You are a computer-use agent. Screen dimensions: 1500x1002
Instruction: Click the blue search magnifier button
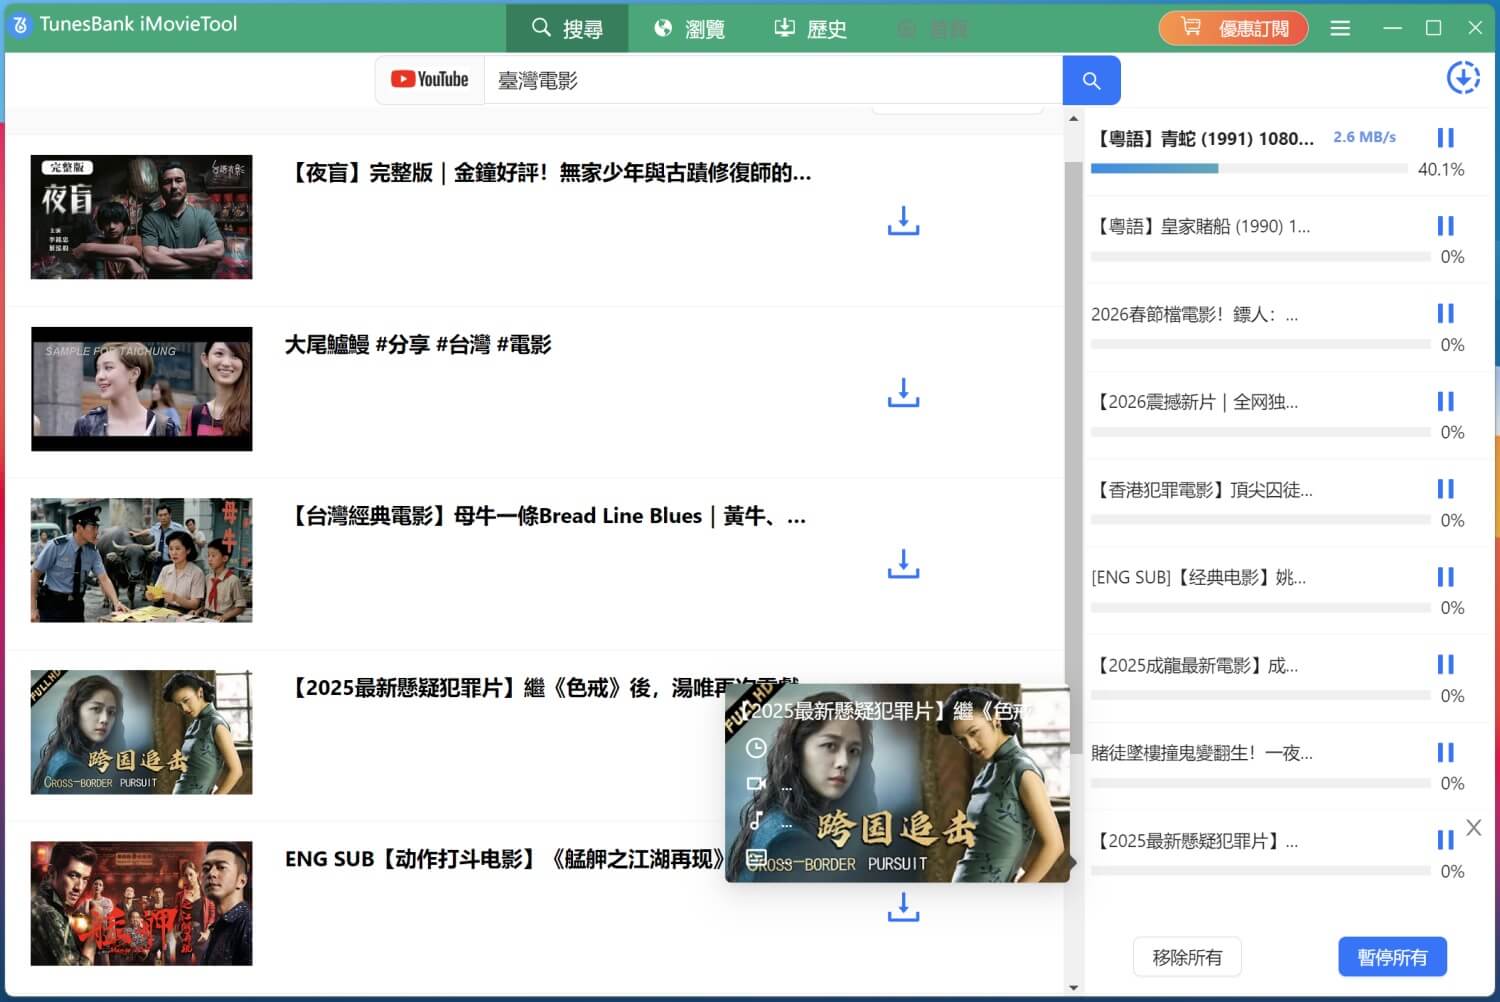[x=1091, y=80]
